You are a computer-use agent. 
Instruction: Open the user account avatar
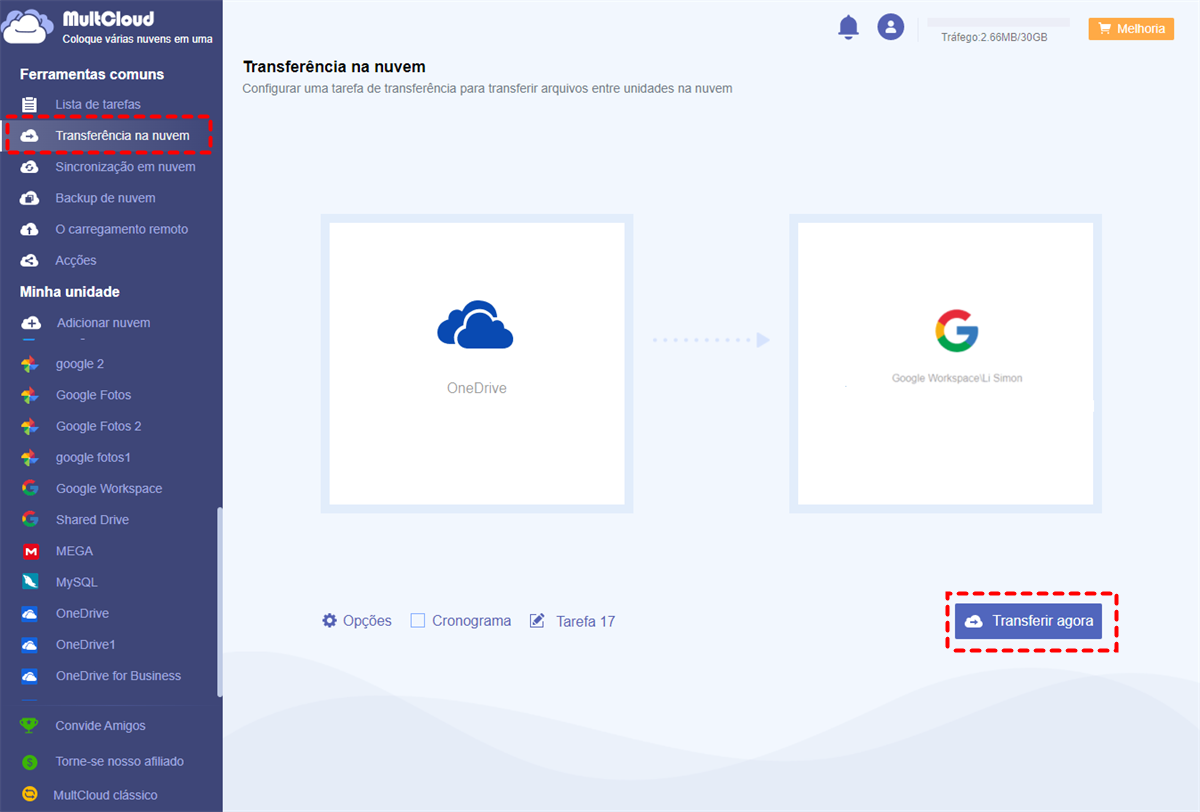click(x=890, y=27)
